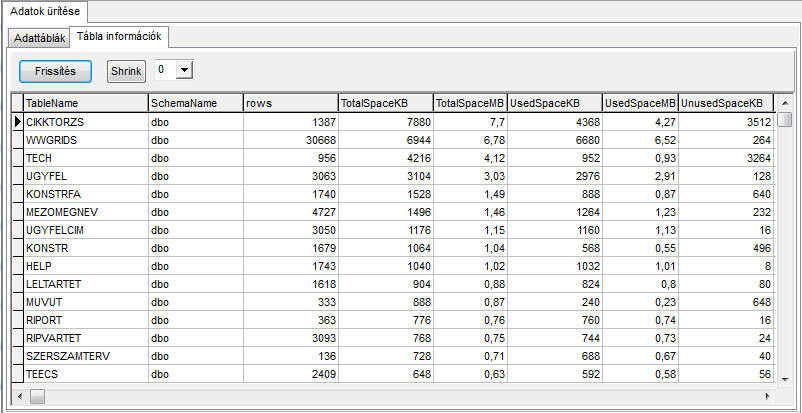Screen dimensions: 802x413
Task: Select the RIPVARTET table name cell
Action: pyautogui.click(x=86, y=338)
